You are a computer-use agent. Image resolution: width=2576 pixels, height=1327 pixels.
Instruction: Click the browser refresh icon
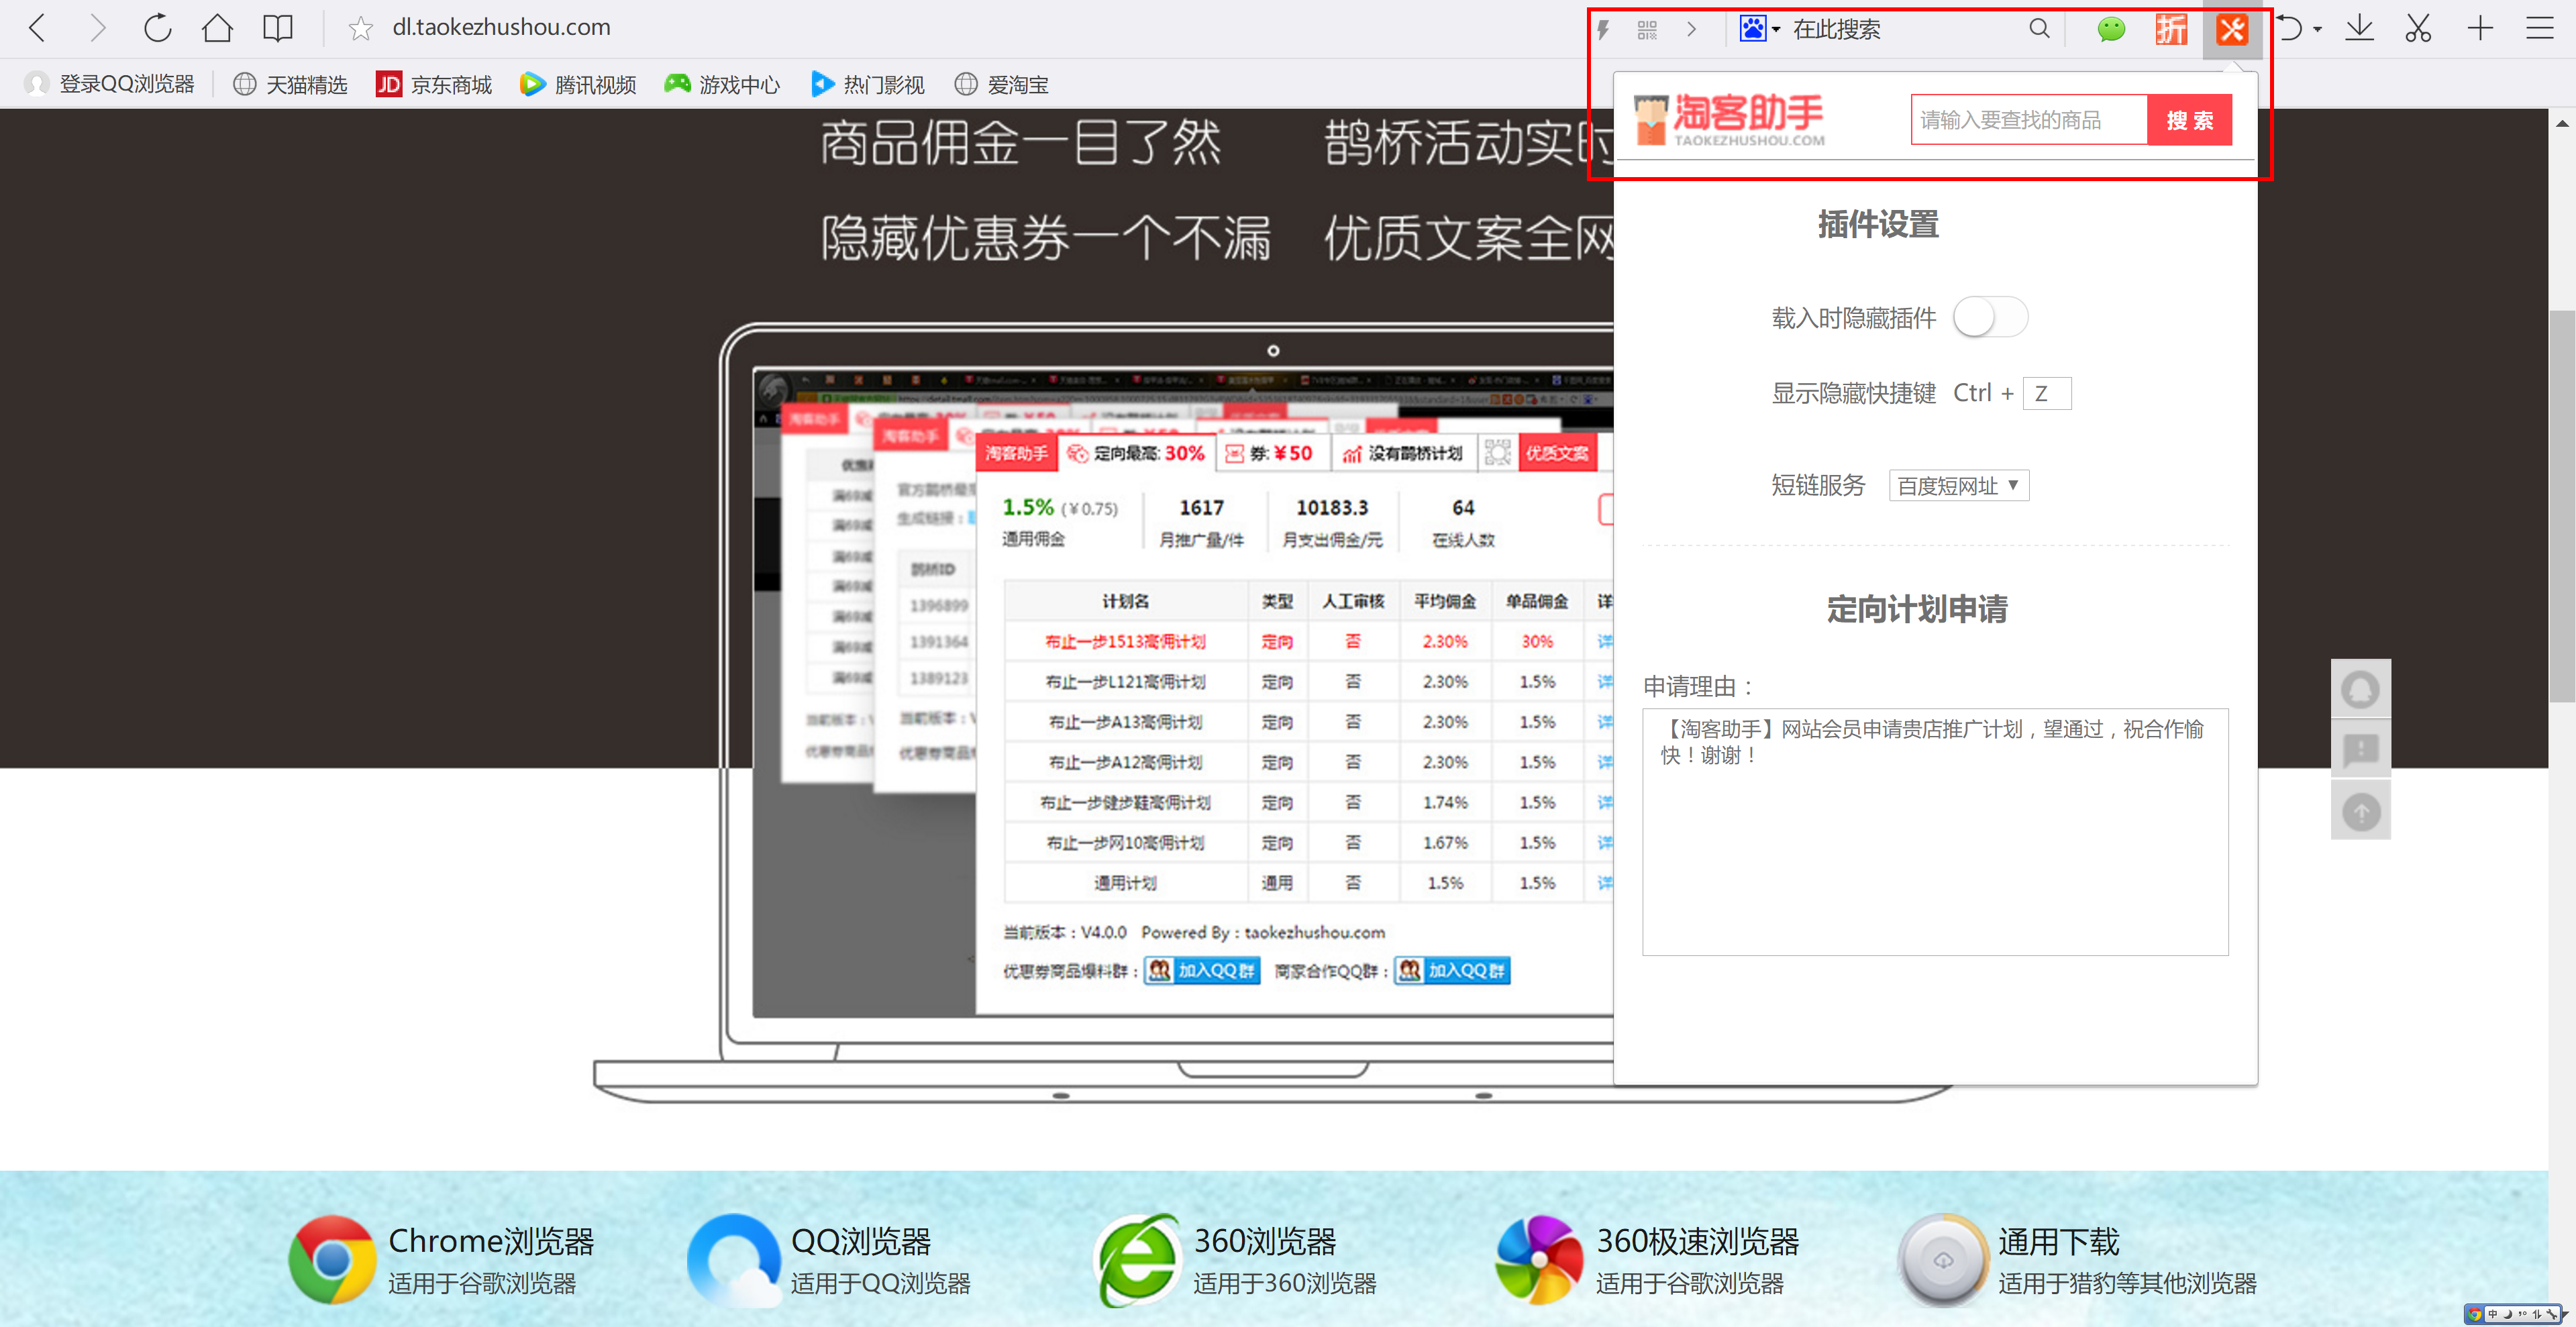[157, 28]
